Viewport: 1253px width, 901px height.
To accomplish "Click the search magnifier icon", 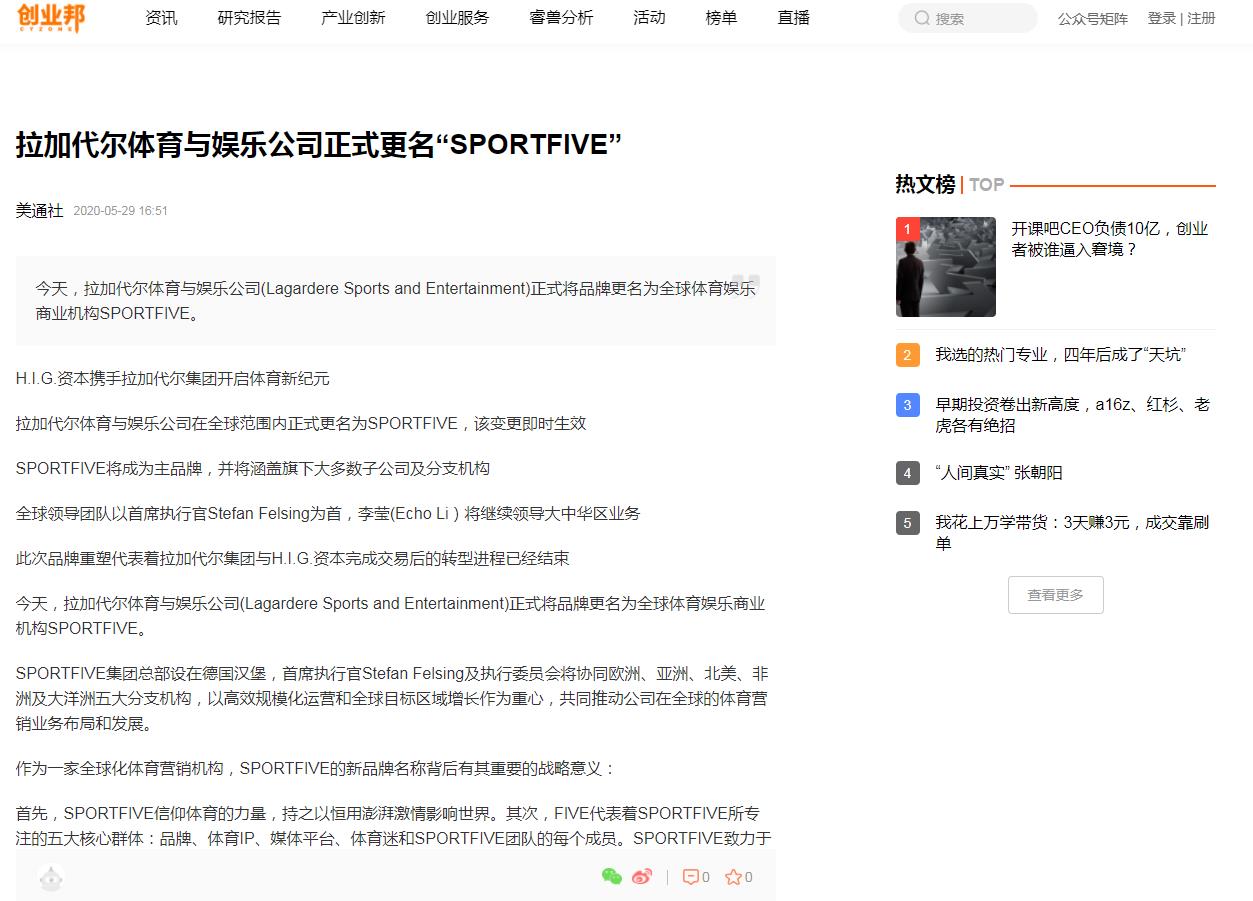I will tap(922, 18).
